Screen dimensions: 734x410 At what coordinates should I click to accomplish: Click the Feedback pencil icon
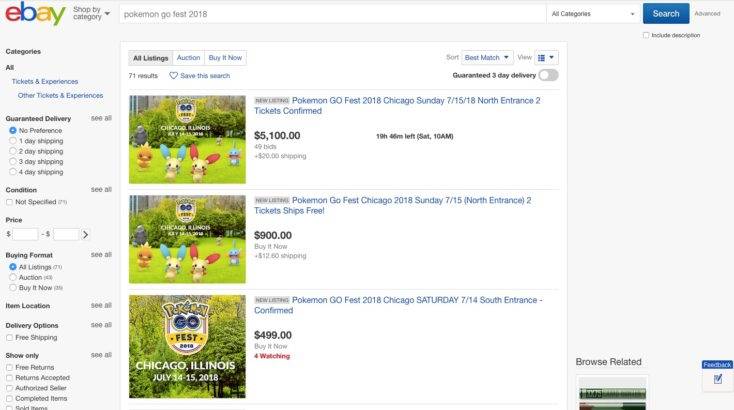pos(718,379)
